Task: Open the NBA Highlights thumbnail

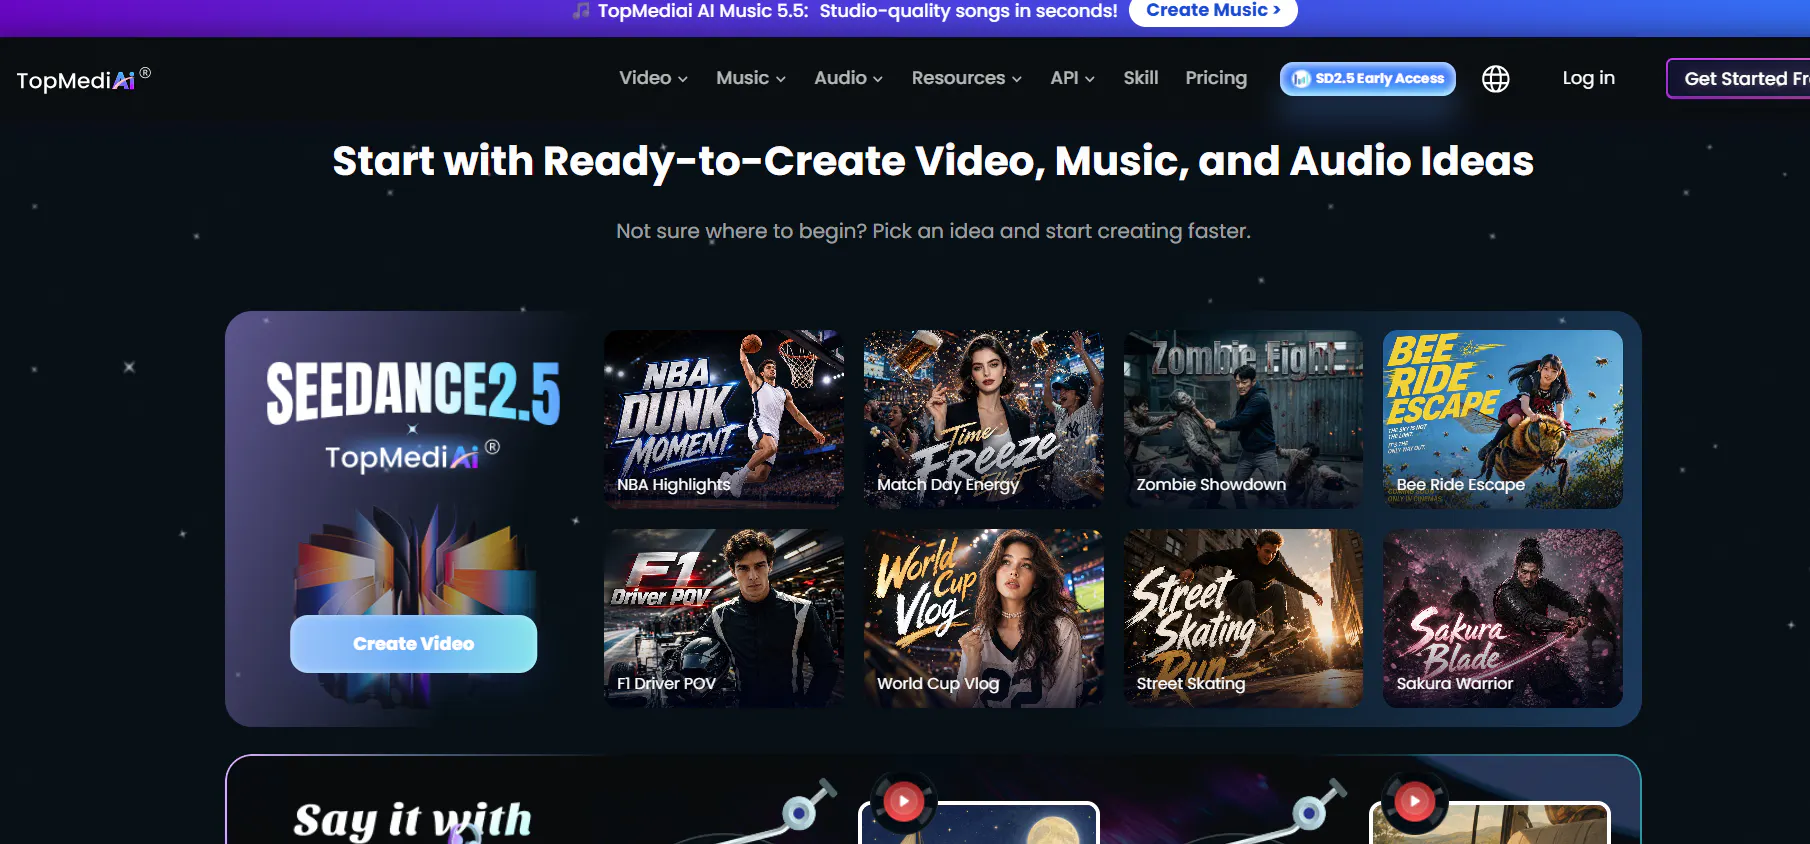Action: 724,419
